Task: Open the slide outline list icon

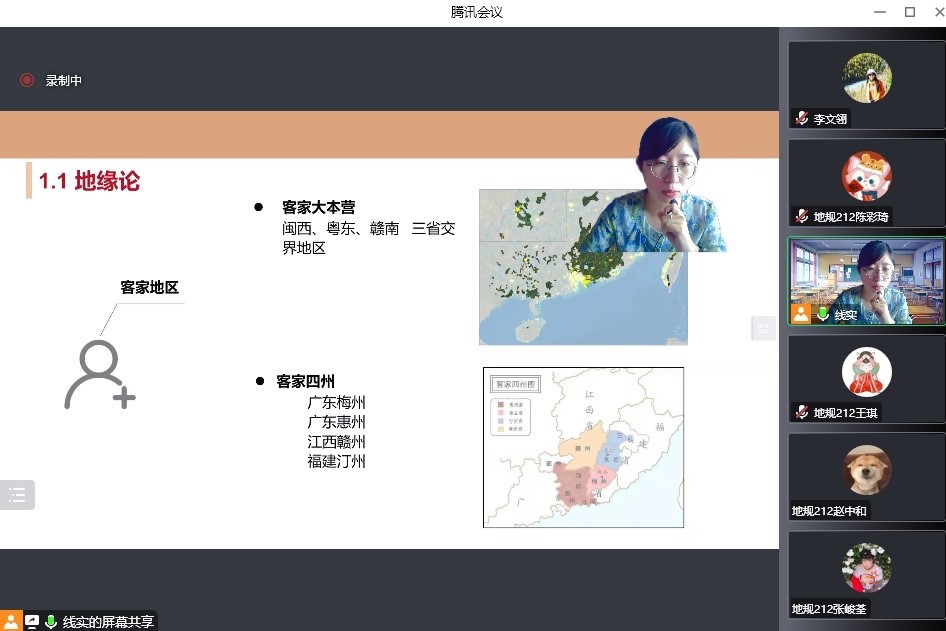Action: (x=17, y=495)
